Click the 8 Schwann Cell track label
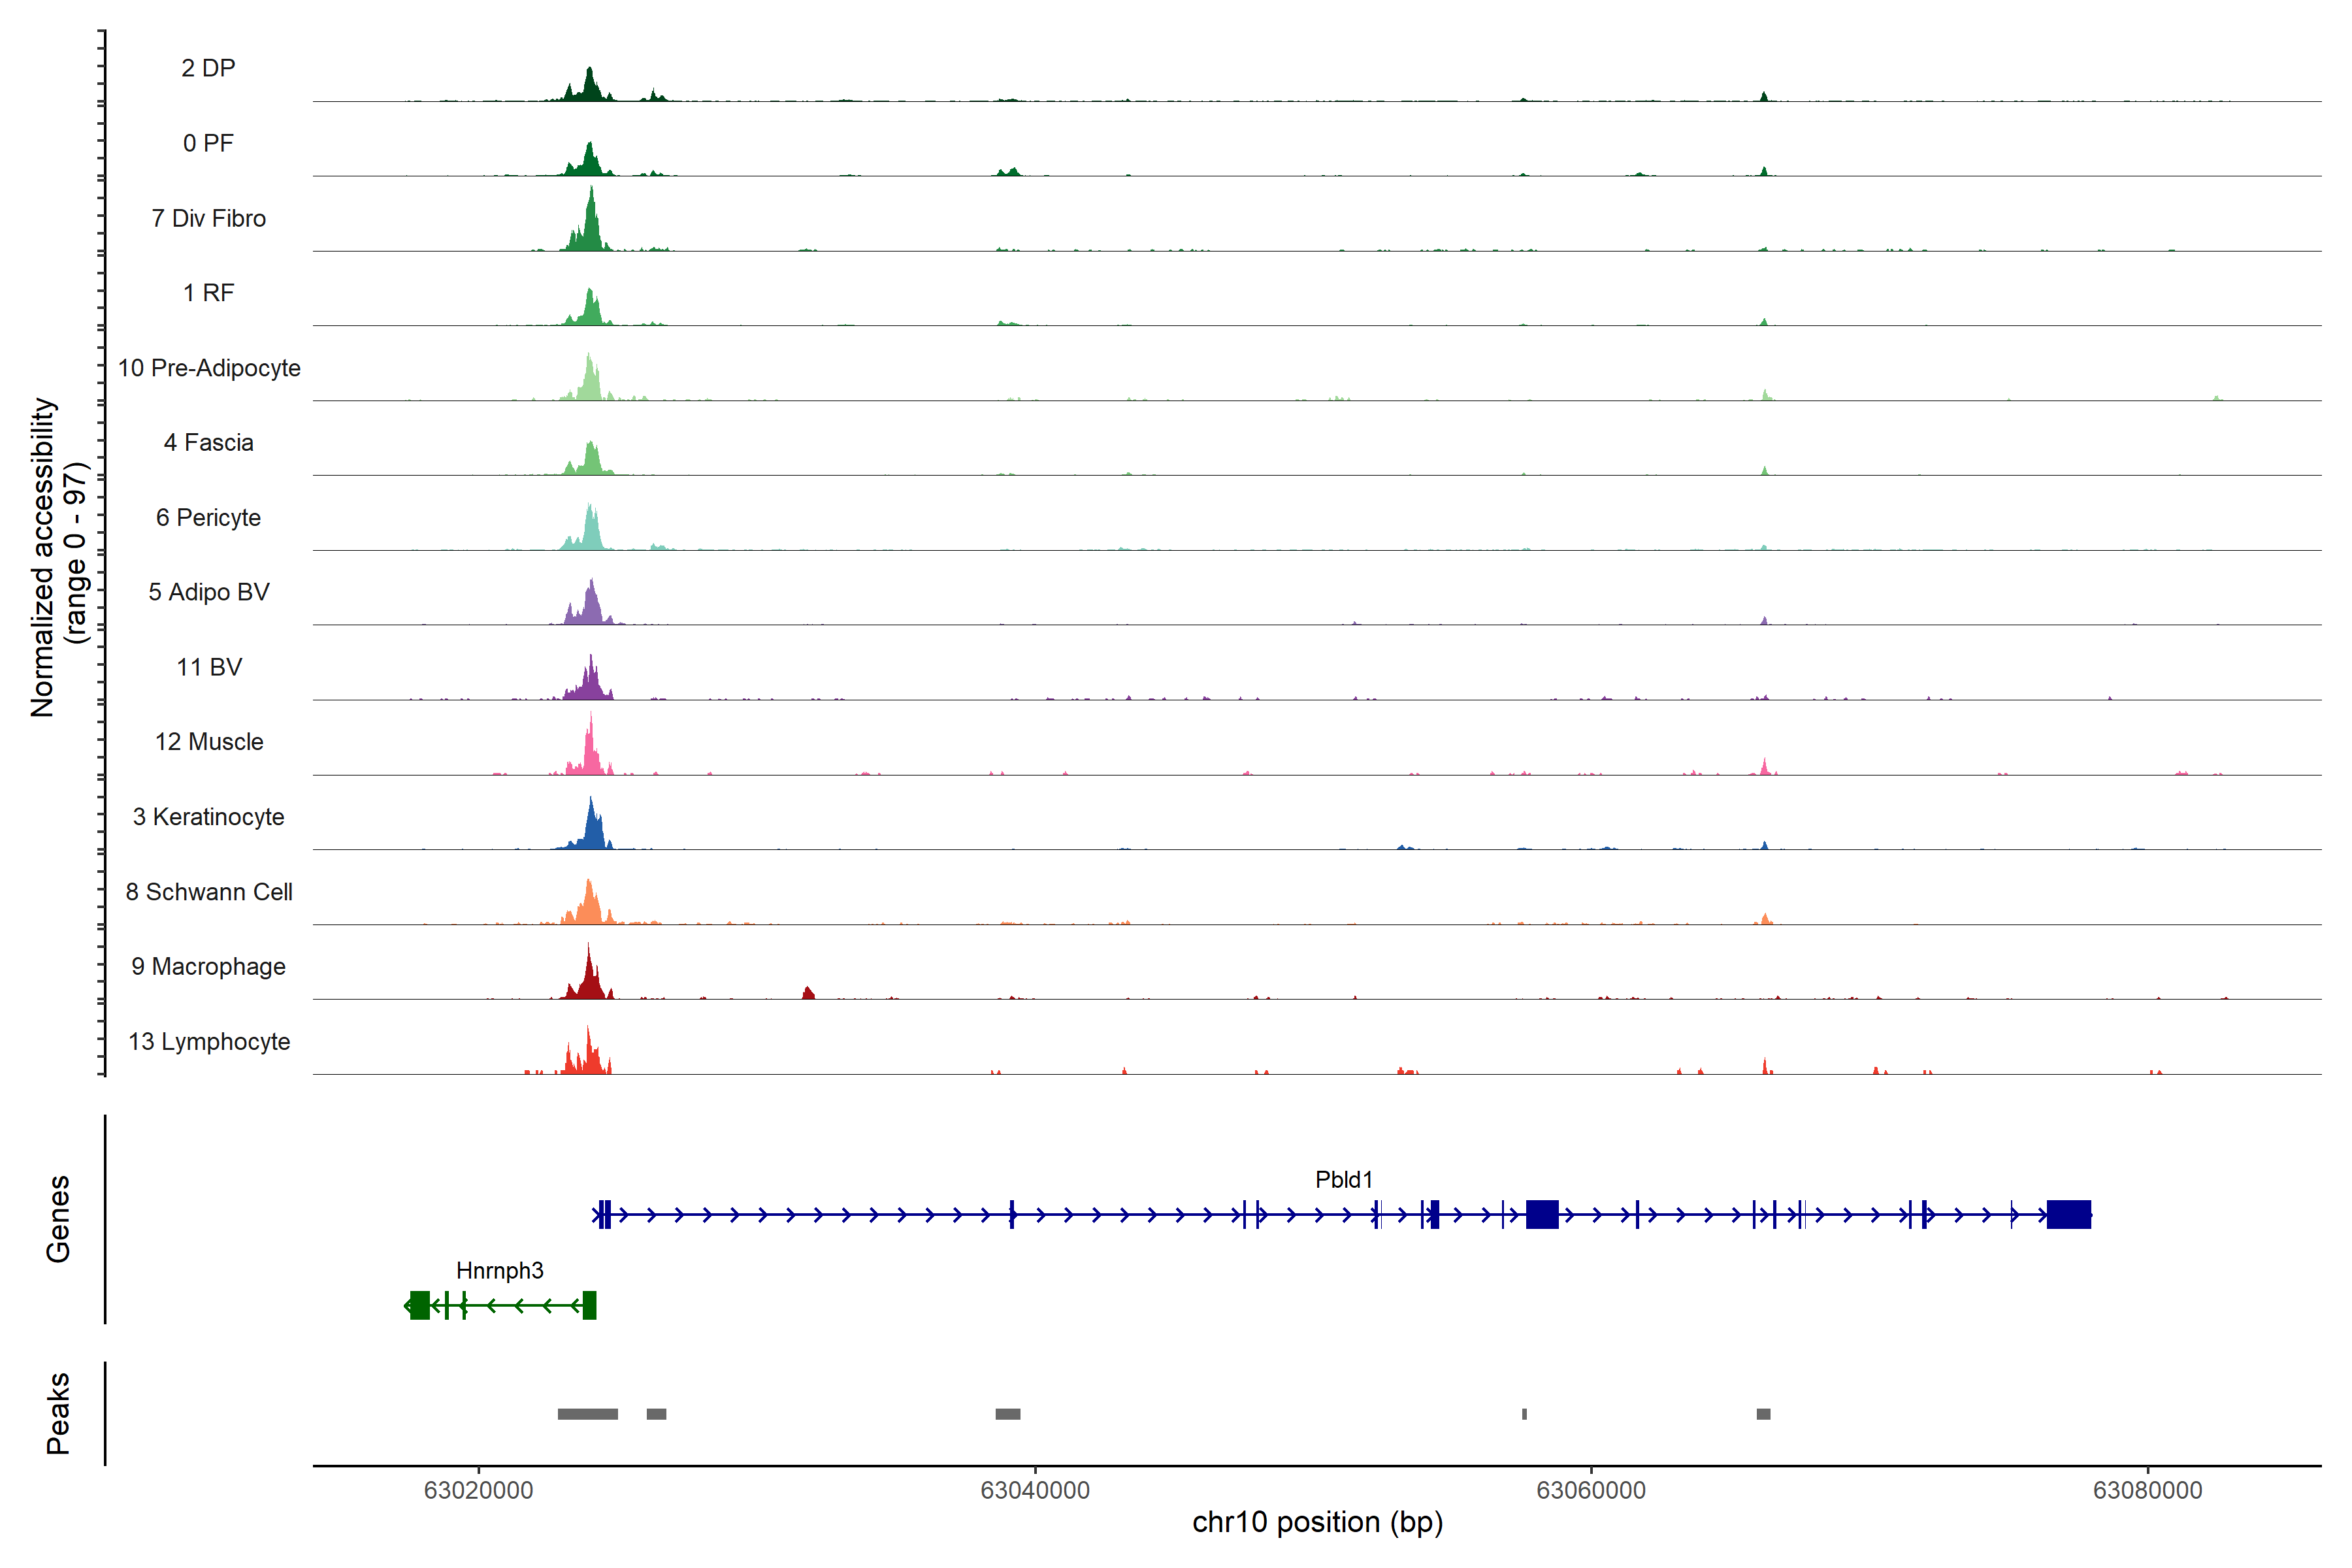The width and height of the screenshot is (2352, 1568). 208,892
